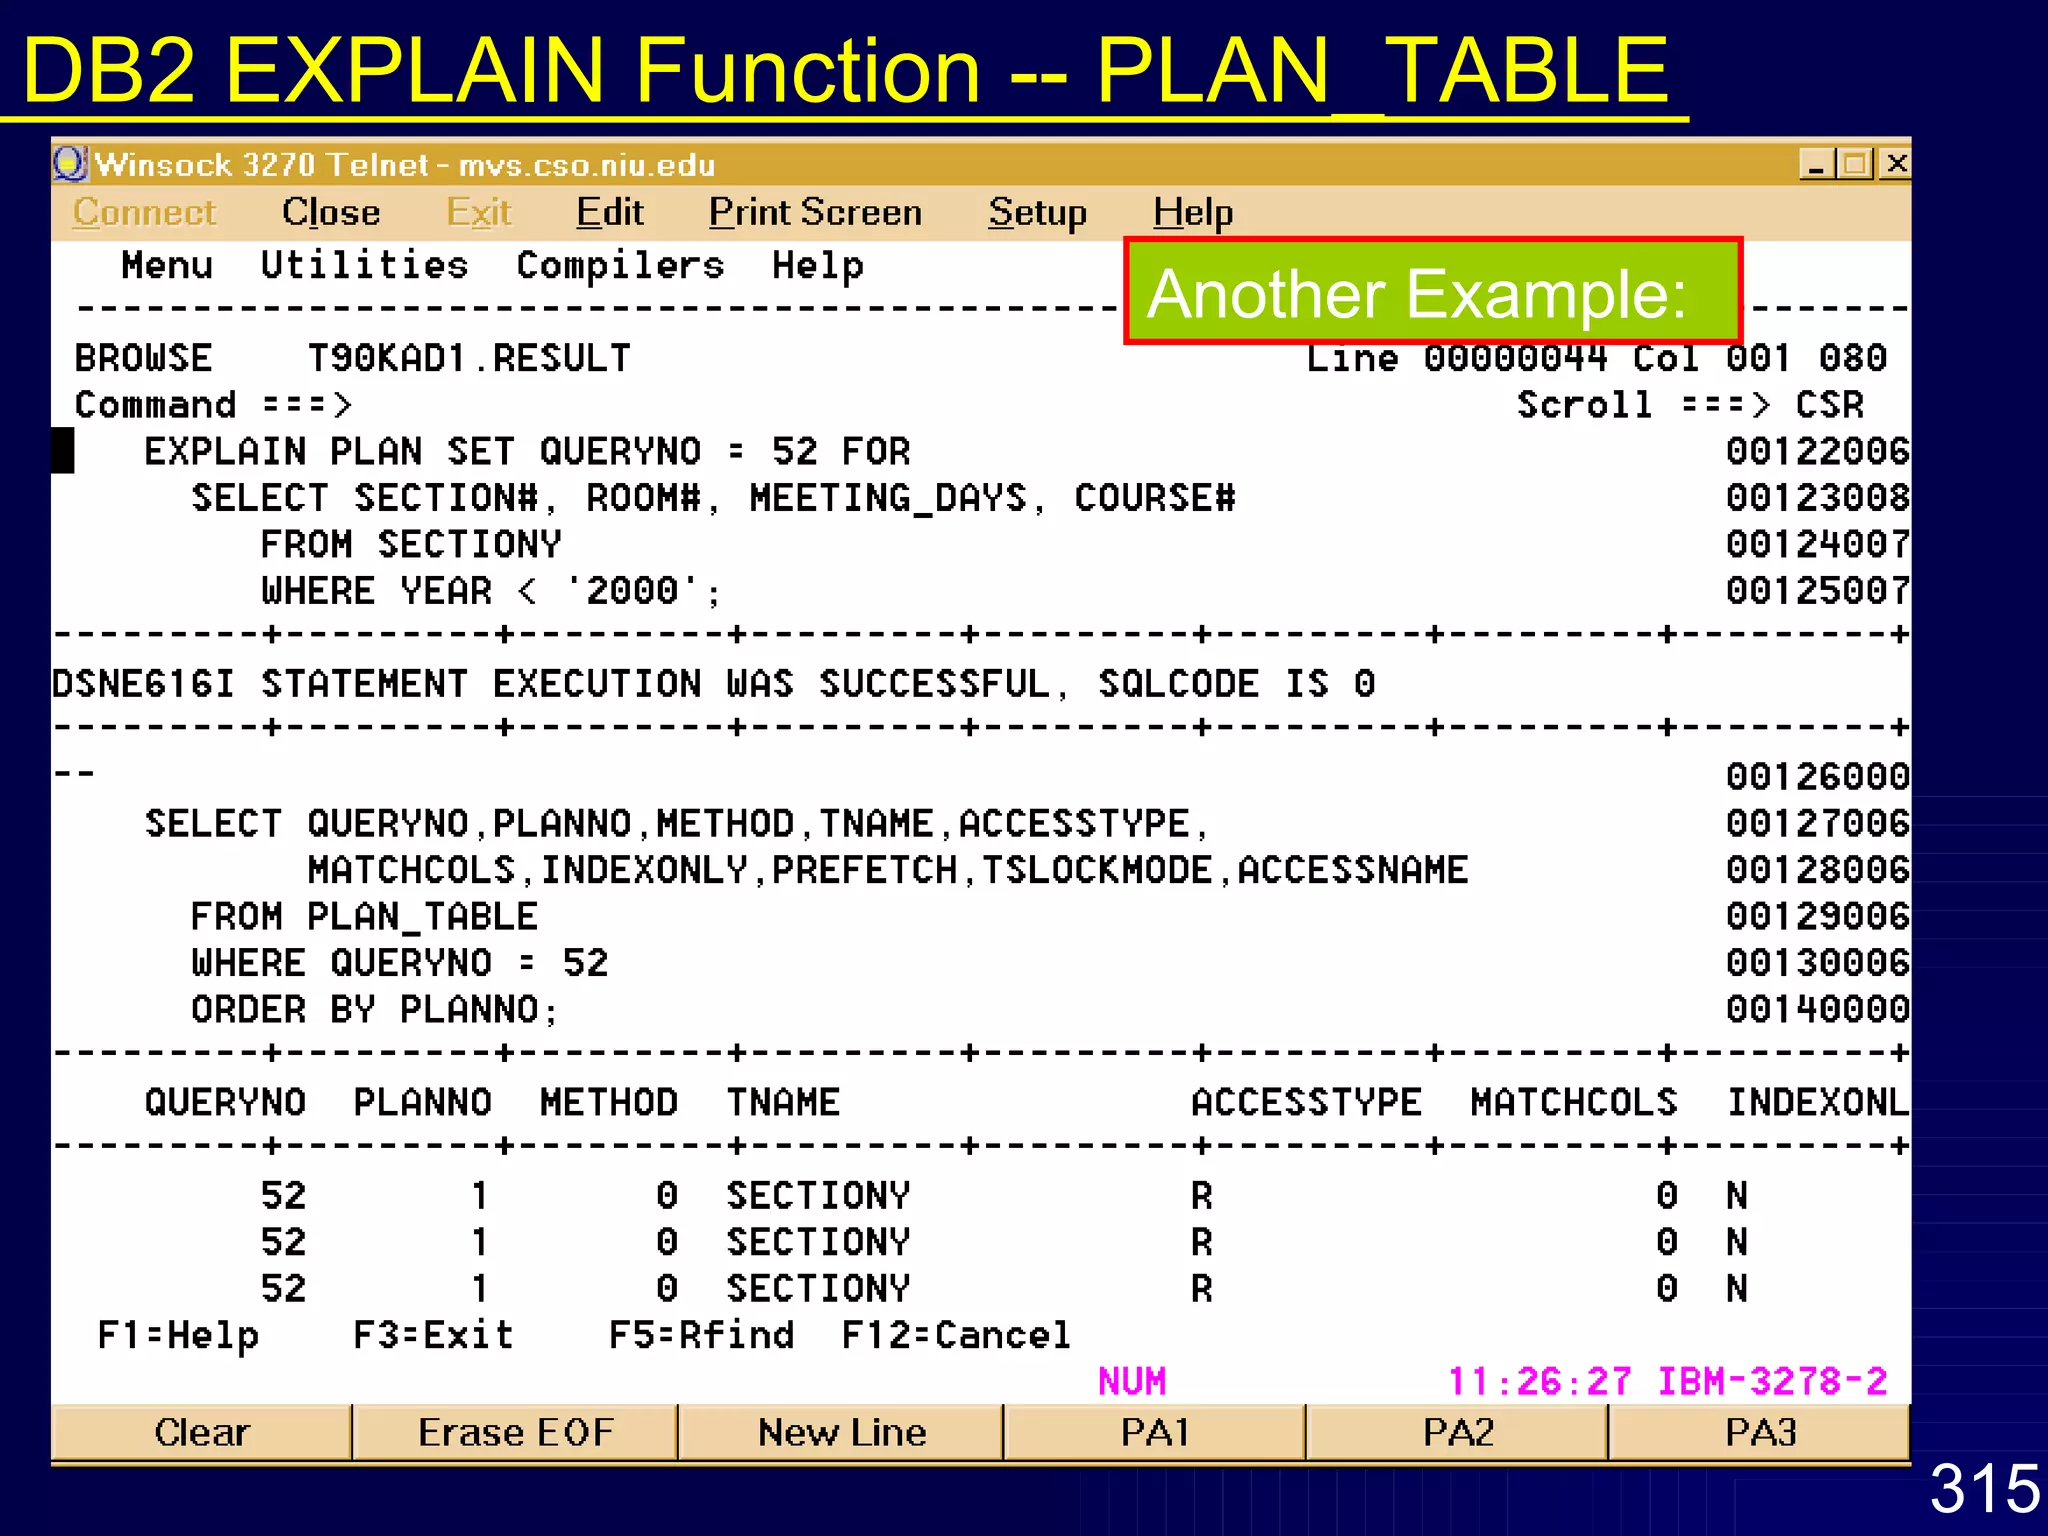This screenshot has width=2048, height=1536.
Task: Click the METHOD column header
Action: point(609,1103)
